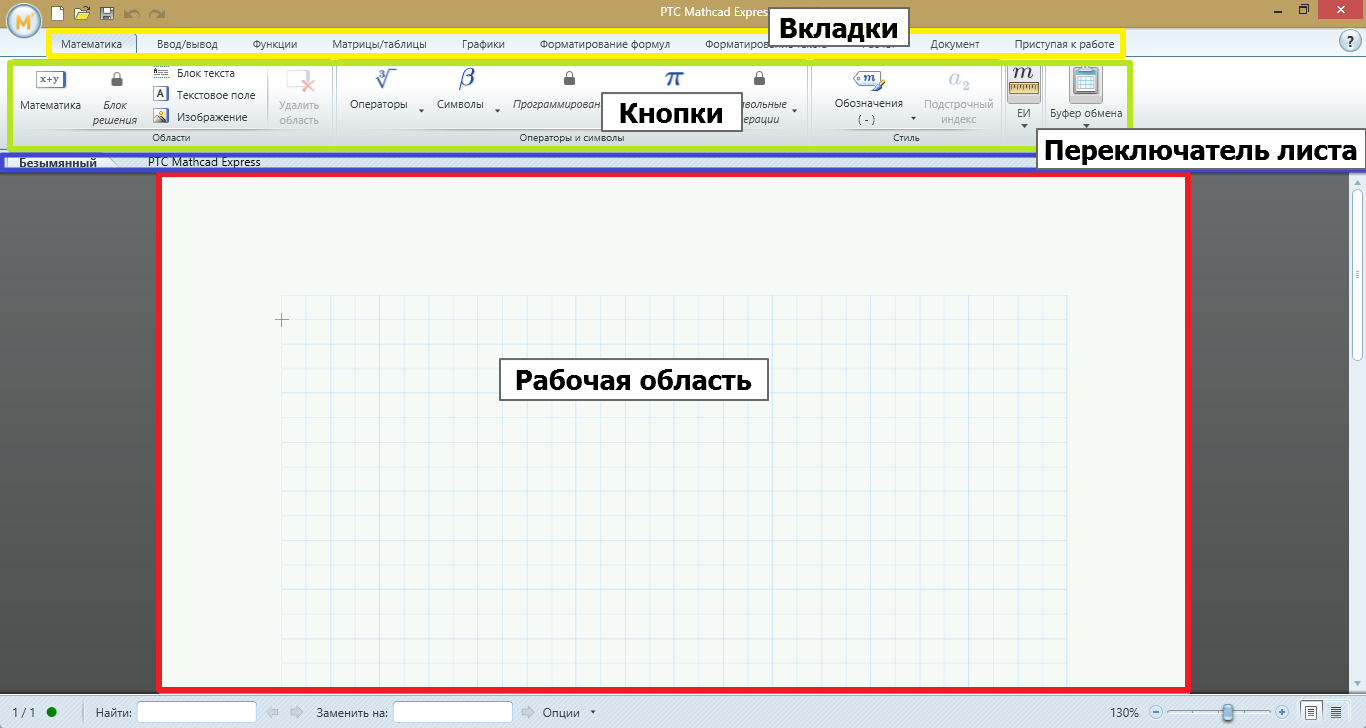
Task: Expand the Обозначения dropdown arrow
Action: click(913, 118)
